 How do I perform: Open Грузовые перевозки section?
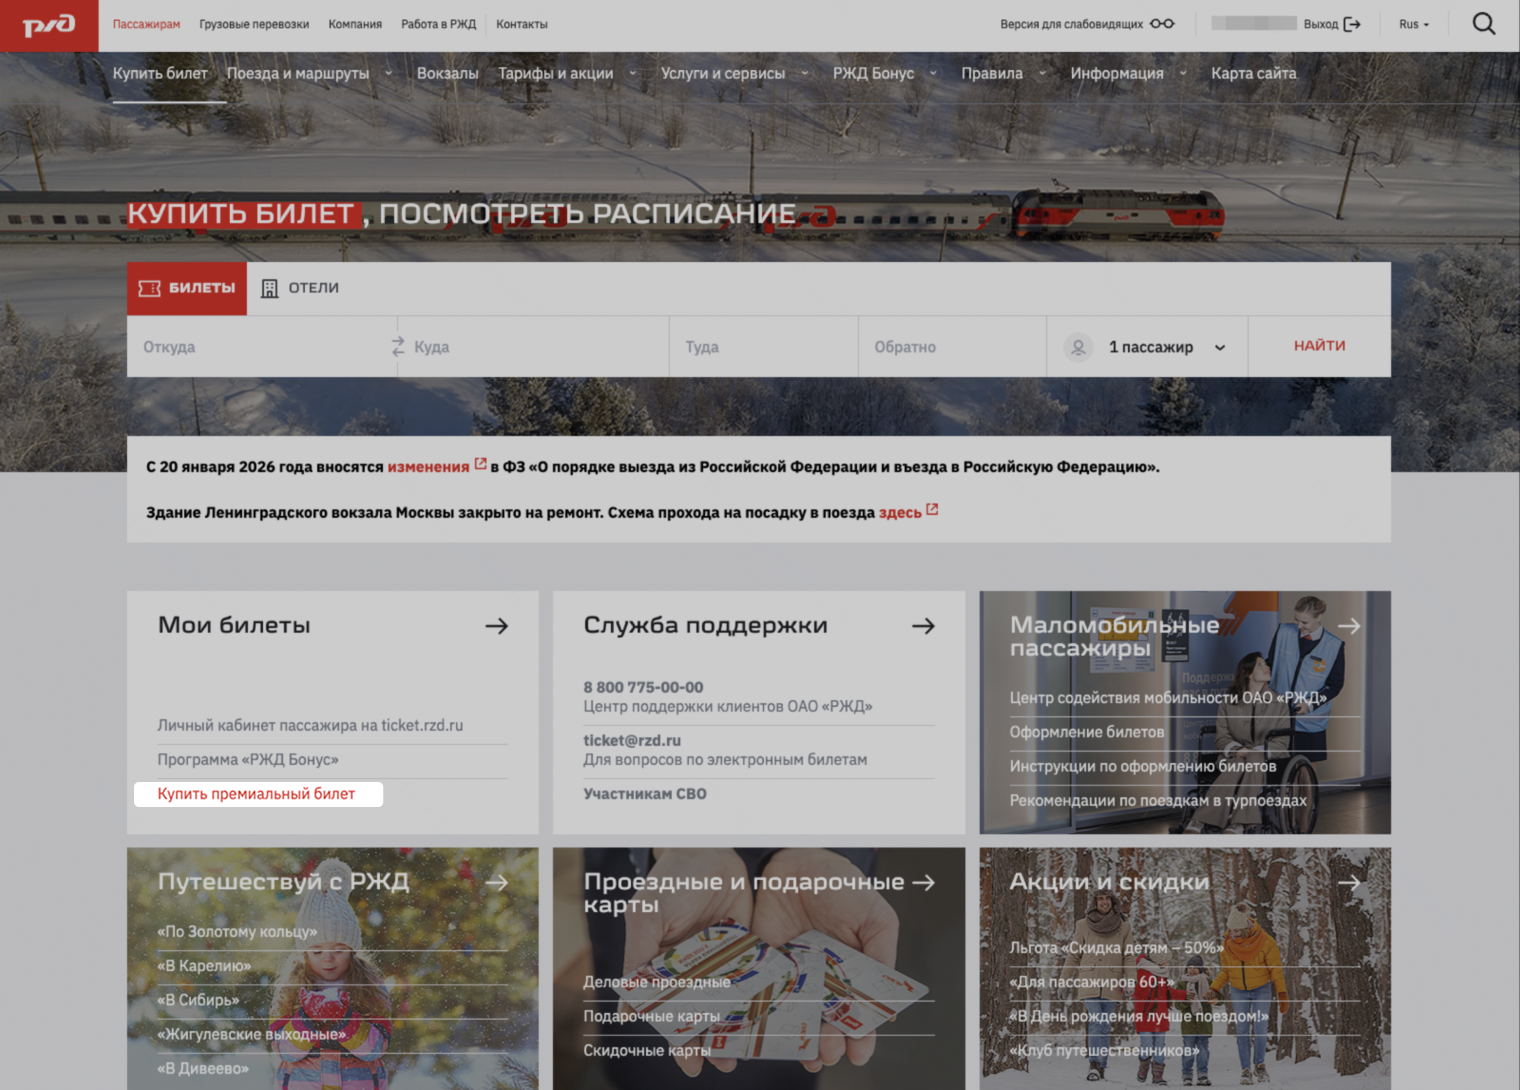point(254,24)
